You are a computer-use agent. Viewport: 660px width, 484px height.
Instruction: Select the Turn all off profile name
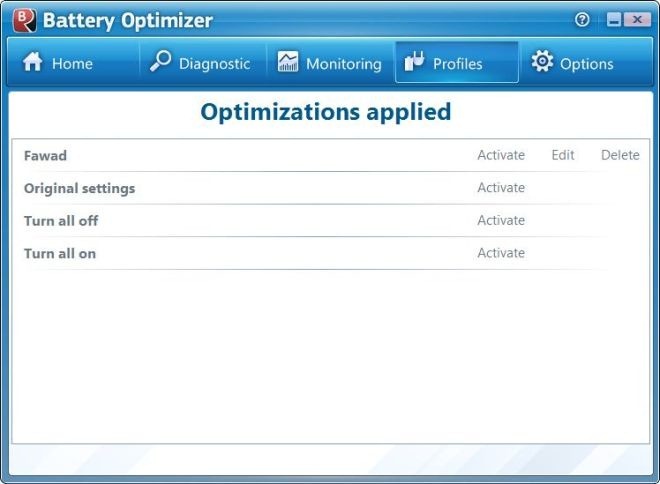pyautogui.click(x=61, y=221)
